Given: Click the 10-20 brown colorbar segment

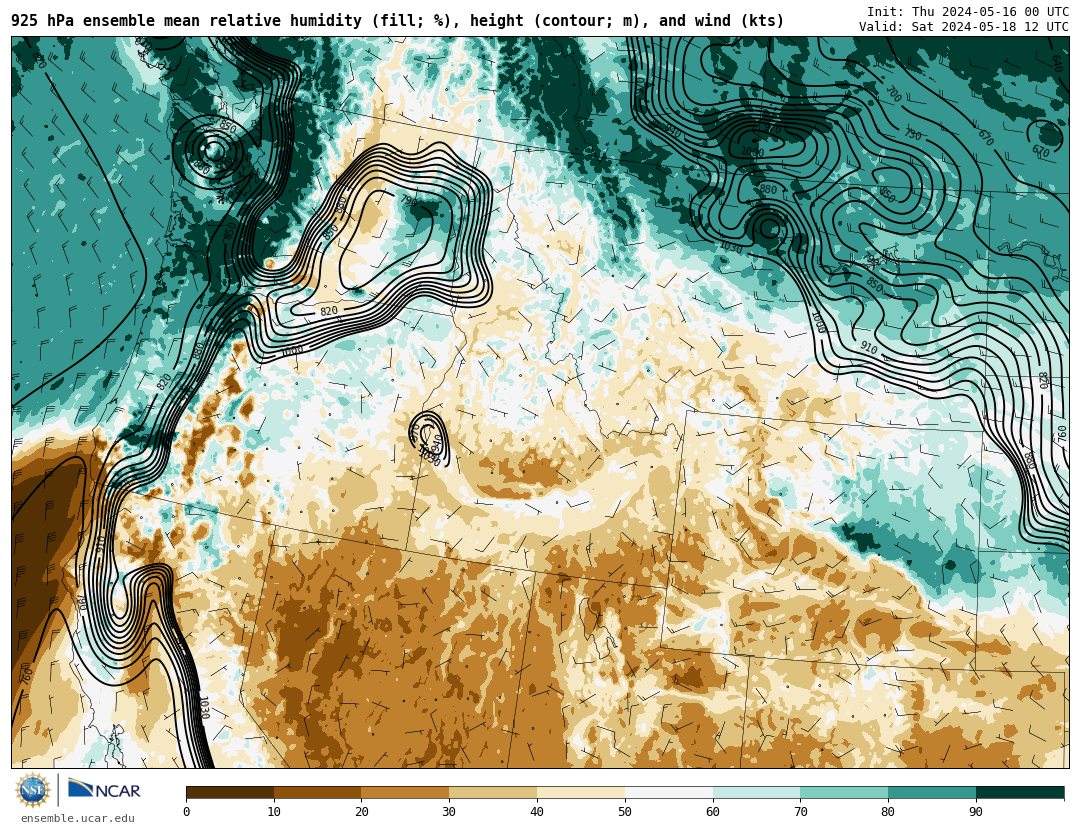Looking at the screenshot, I should 318,793.
